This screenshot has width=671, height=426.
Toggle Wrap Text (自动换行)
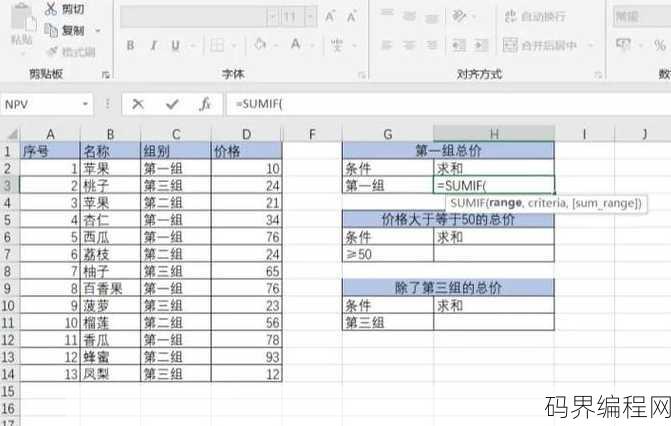[535, 16]
